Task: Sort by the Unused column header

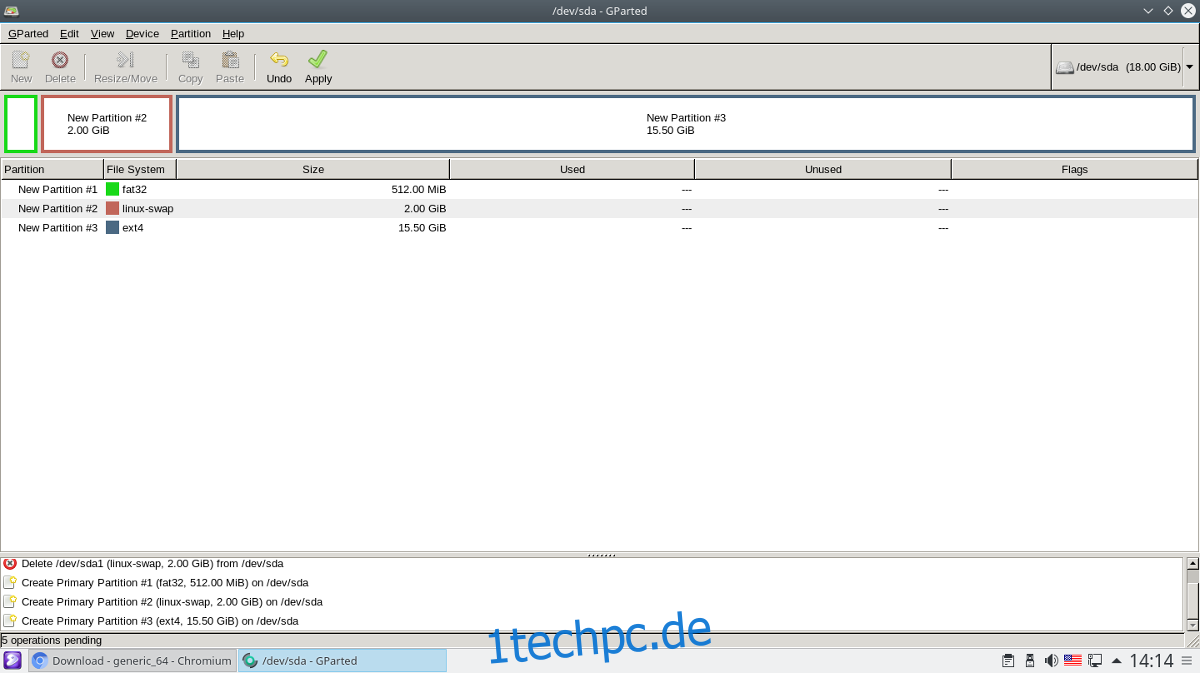Action: [x=823, y=169]
